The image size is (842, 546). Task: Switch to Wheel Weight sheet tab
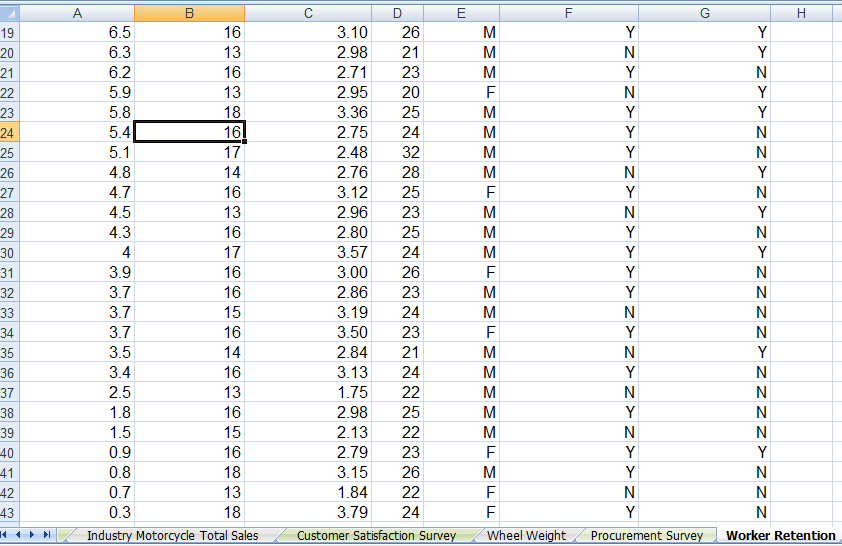click(x=526, y=535)
